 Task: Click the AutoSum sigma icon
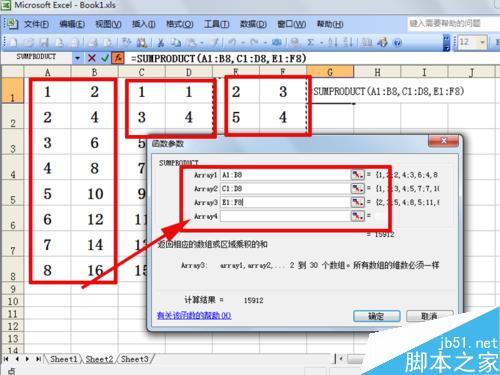(310, 43)
